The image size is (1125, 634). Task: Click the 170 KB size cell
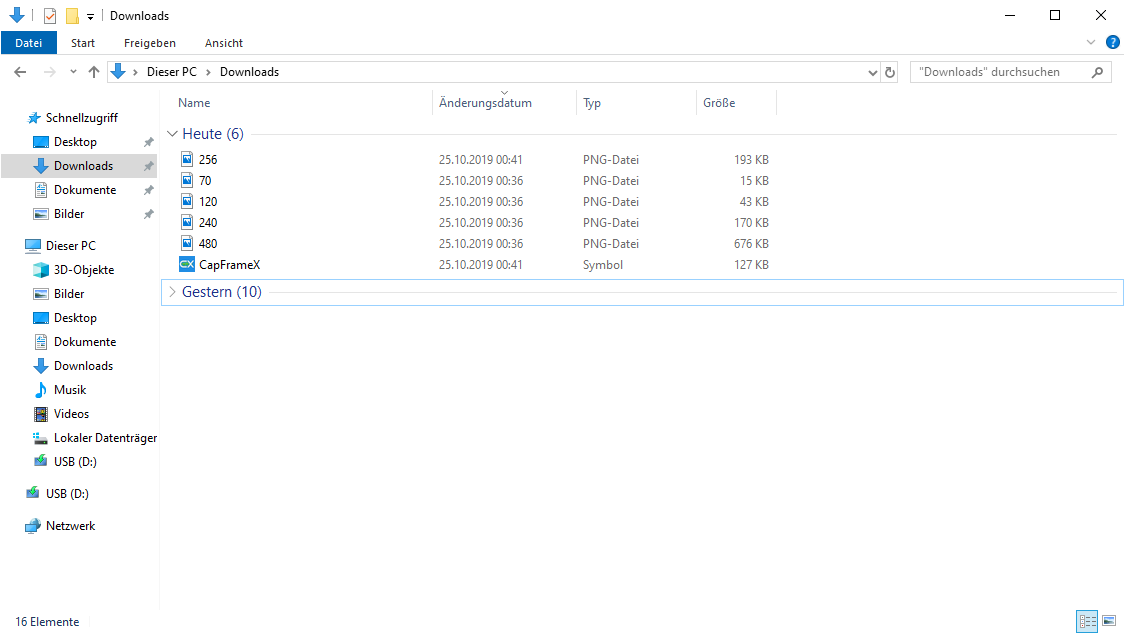[750, 222]
